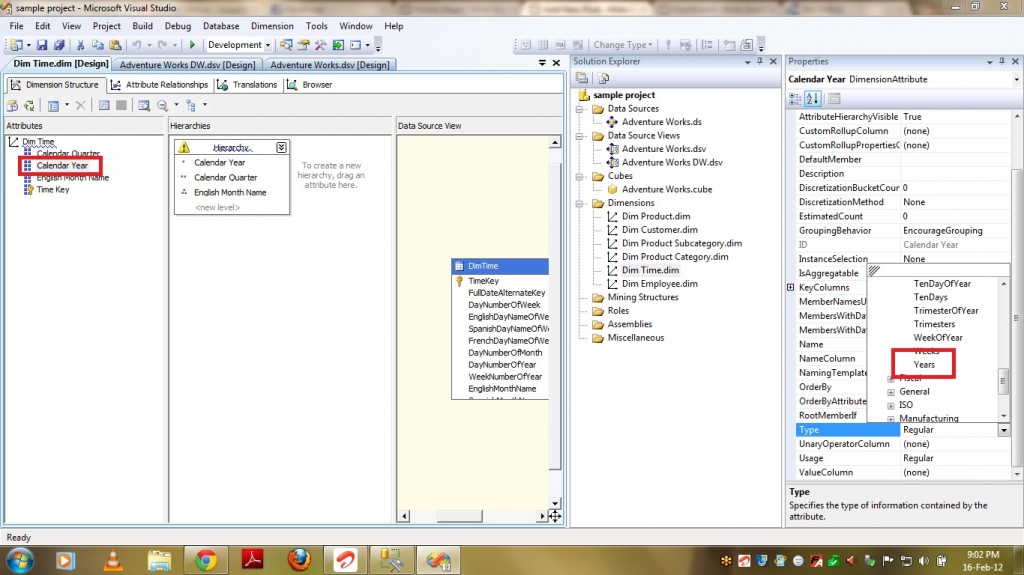Collapse the Hierarchy box using its chevron

[281, 147]
